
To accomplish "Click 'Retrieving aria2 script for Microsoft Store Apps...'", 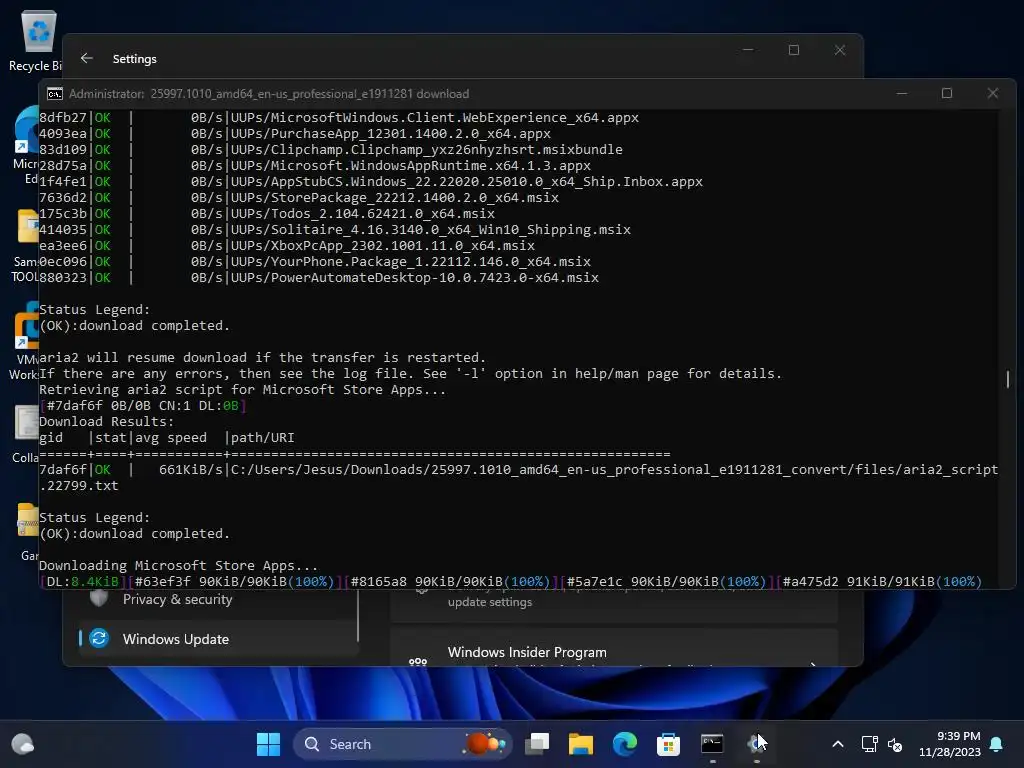I will tap(242, 390).
